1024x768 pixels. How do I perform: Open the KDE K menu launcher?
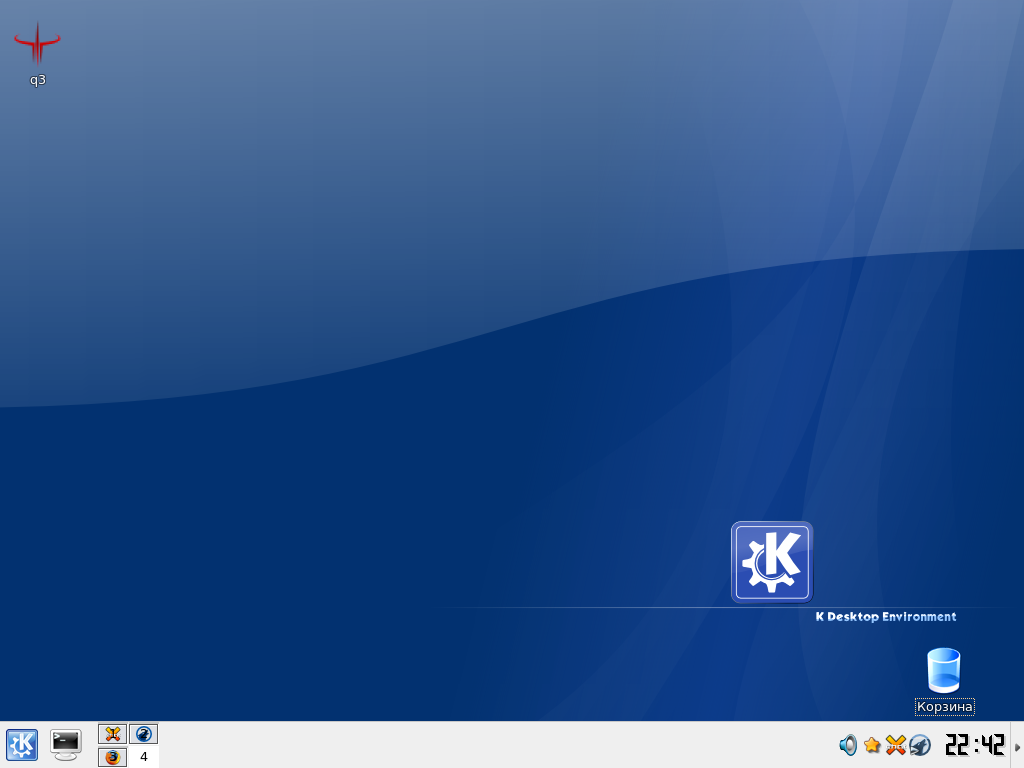pyautogui.click(x=22, y=745)
